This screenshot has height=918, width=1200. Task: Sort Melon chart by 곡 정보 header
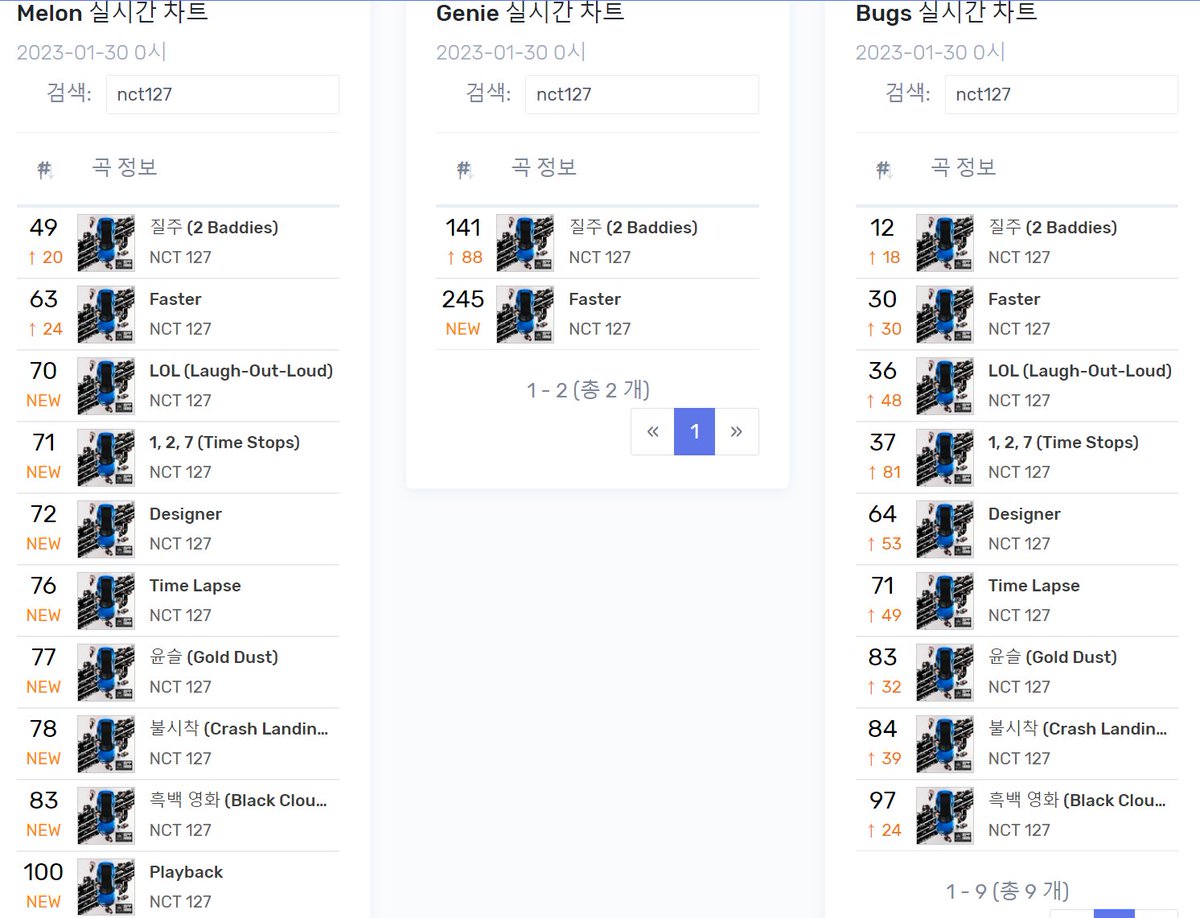click(x=125, y=167)
